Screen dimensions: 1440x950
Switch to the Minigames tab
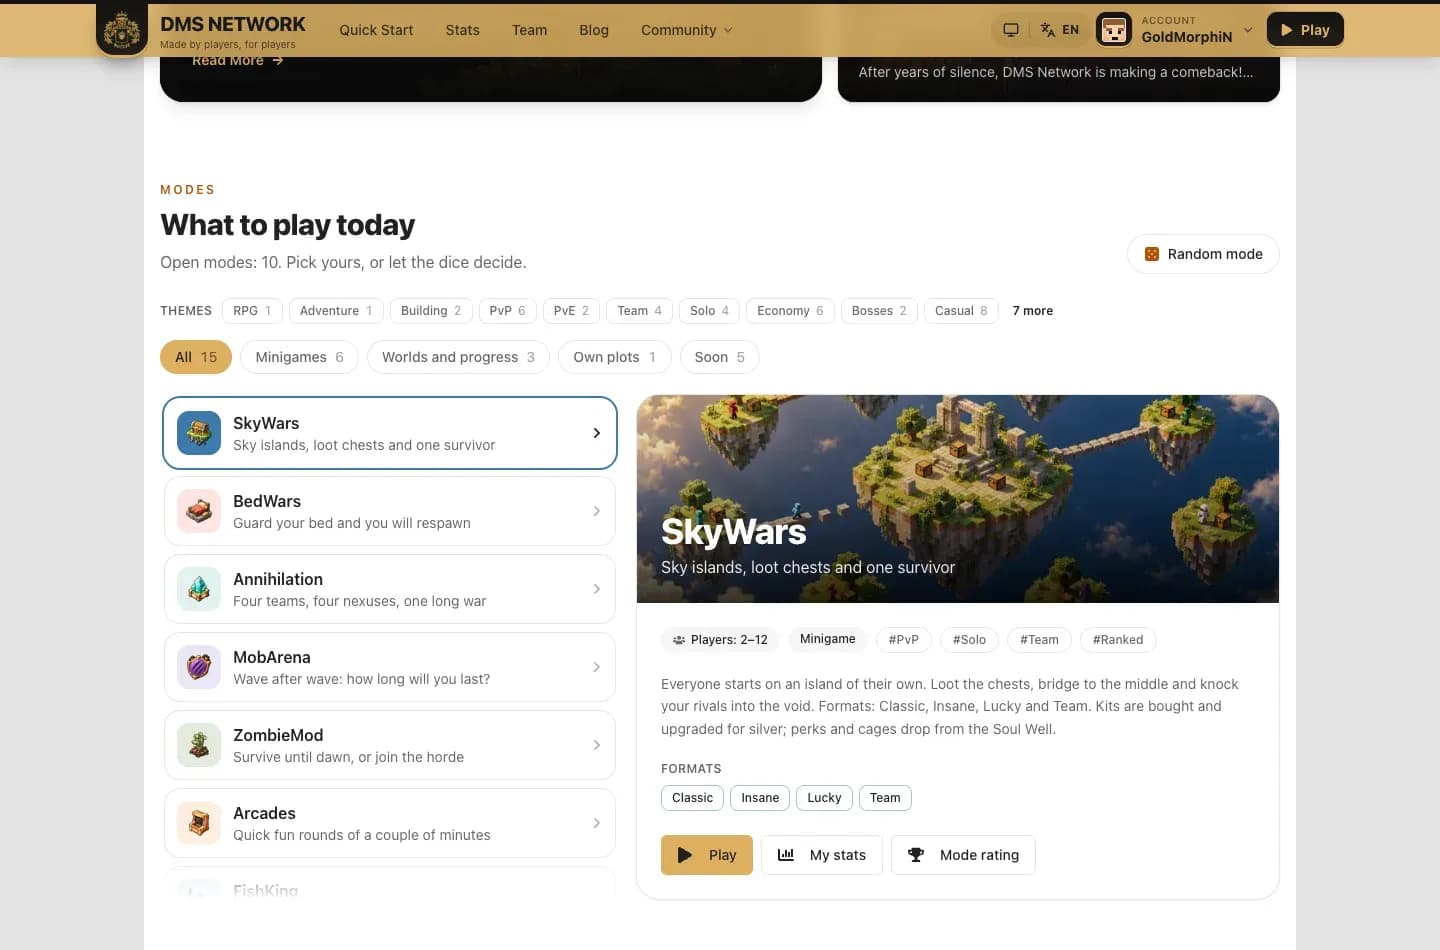point(299,357)
